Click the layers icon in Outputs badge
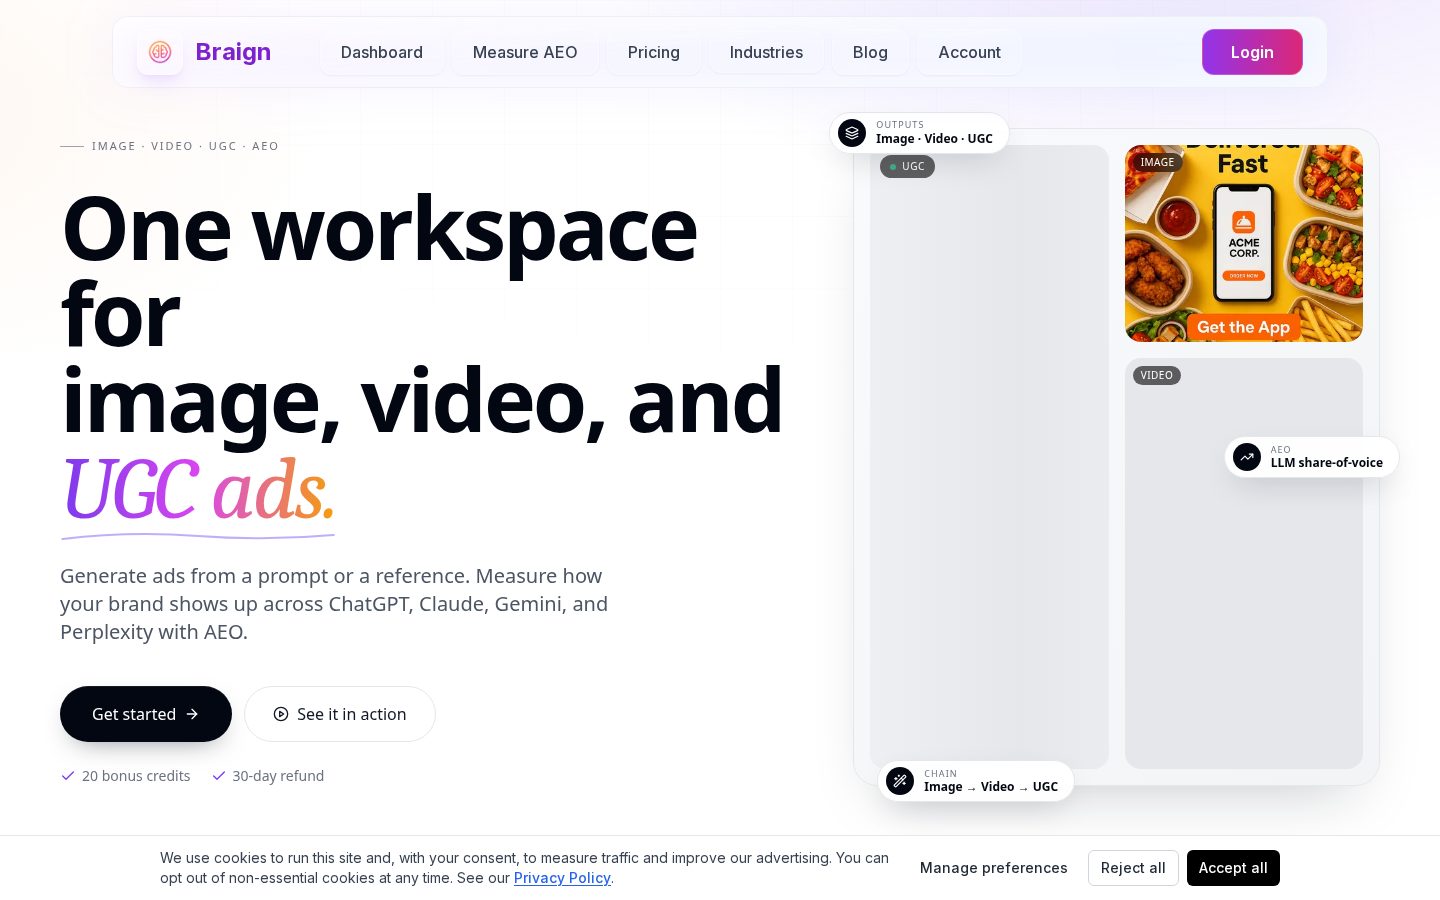 tap(852, 133)
